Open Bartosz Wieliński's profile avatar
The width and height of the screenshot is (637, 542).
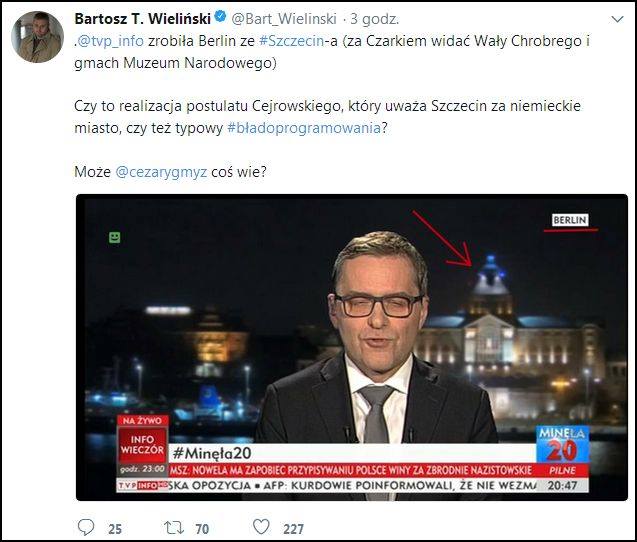[x=37, y=37]
